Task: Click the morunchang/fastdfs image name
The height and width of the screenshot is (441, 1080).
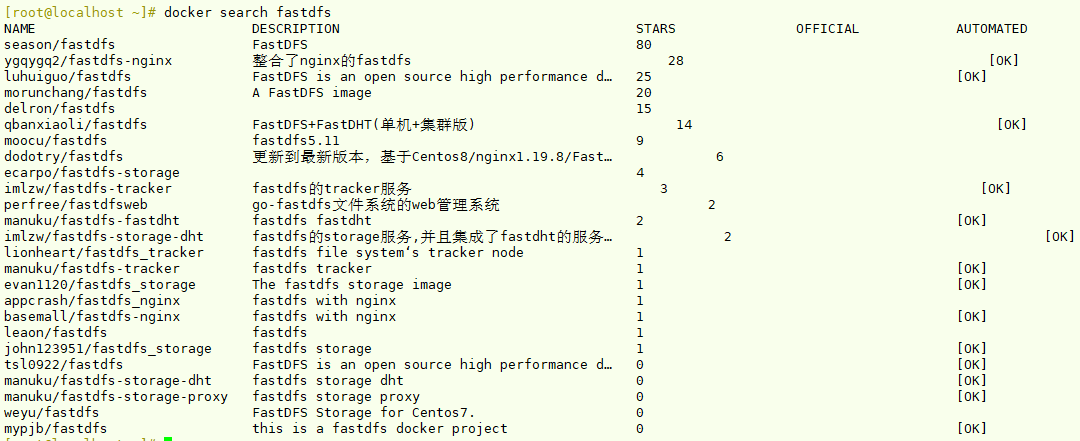Action: 75,93
